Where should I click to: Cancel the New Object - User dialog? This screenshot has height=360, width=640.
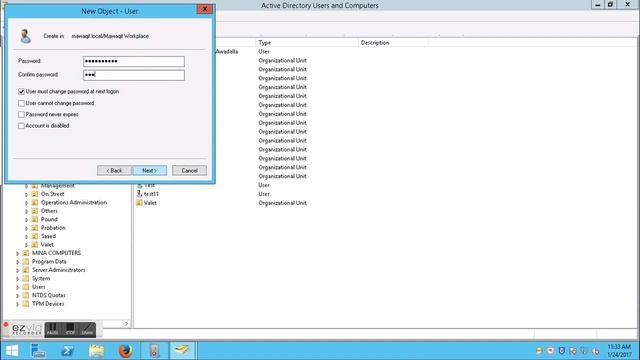pyautogui.click(x=189, y=171)
